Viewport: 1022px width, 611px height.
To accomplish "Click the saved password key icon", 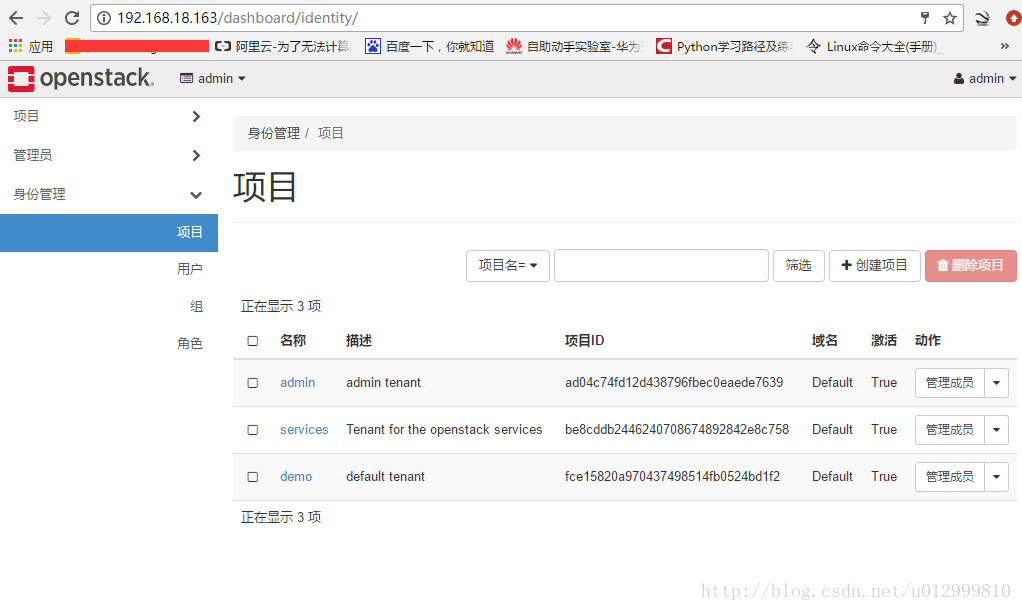I will click(x=924, y=18).
